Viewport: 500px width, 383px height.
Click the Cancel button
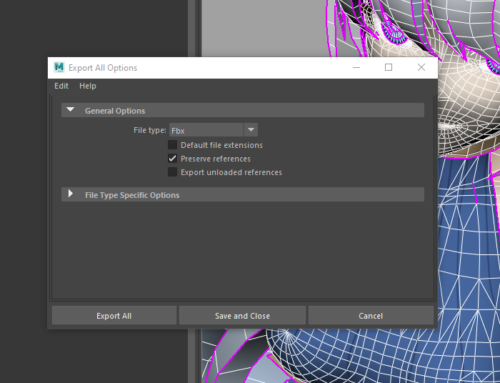tap(371, 316)
